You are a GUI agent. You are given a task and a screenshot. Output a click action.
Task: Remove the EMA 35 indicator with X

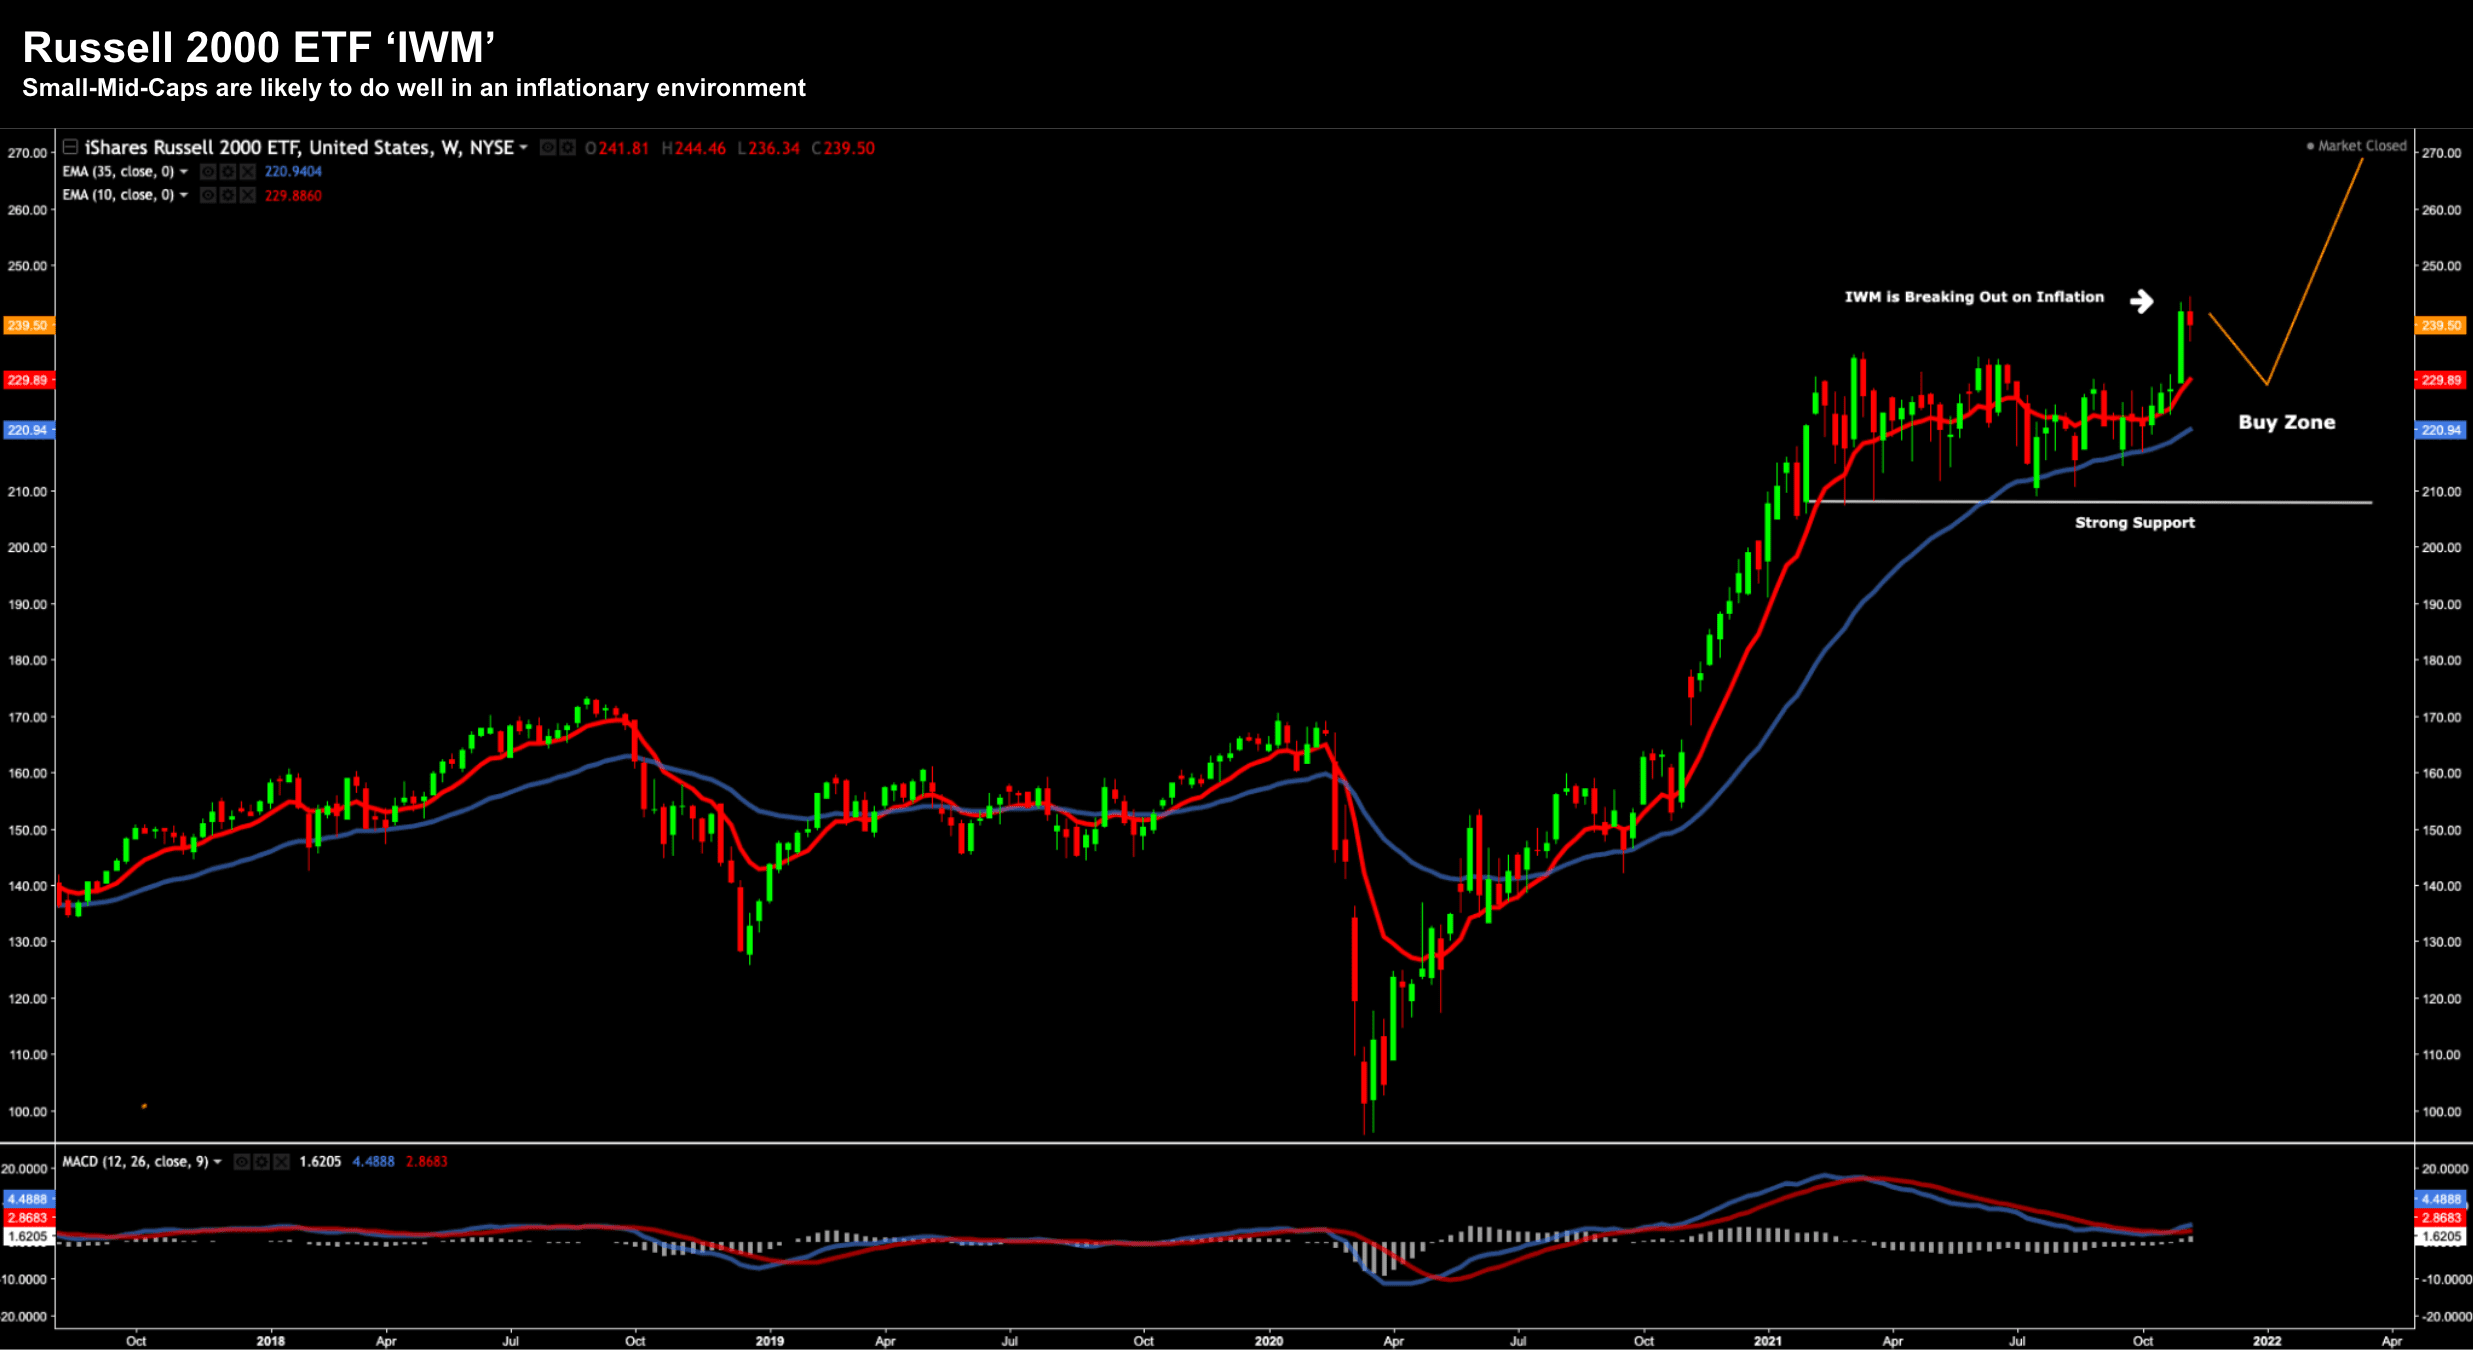click(247, 172)
